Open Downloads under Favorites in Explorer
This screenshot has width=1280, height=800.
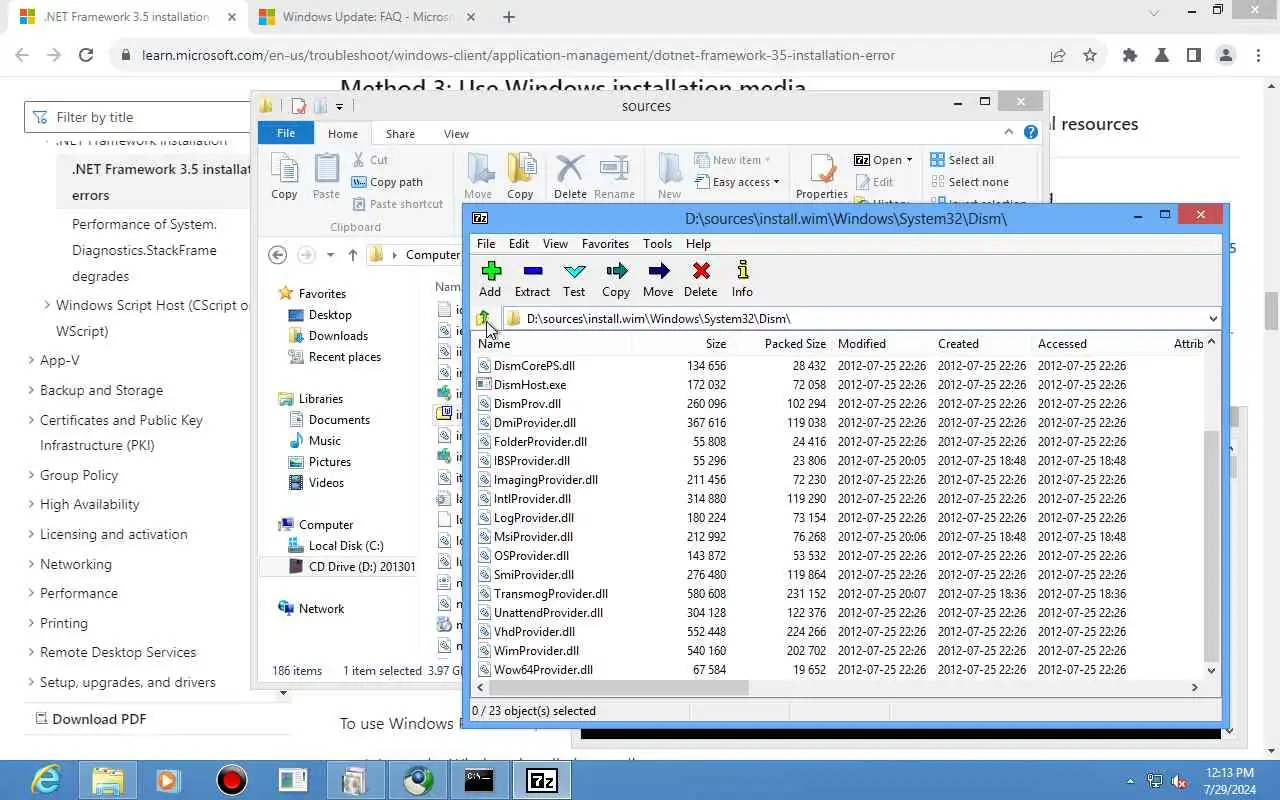[328, 335]
